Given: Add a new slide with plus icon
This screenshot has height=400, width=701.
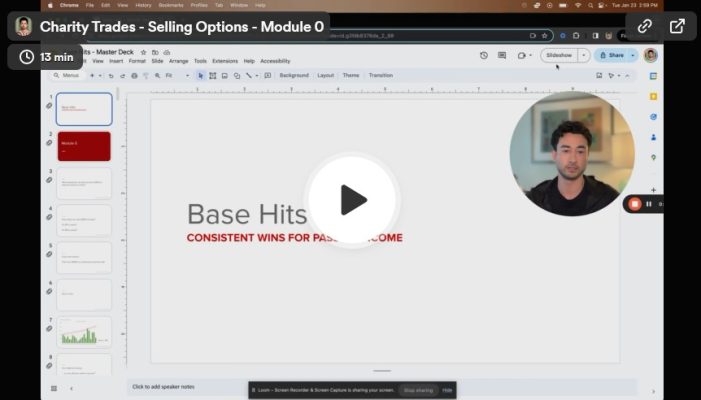Looking at the screenshot, I should tap(92, 76).
